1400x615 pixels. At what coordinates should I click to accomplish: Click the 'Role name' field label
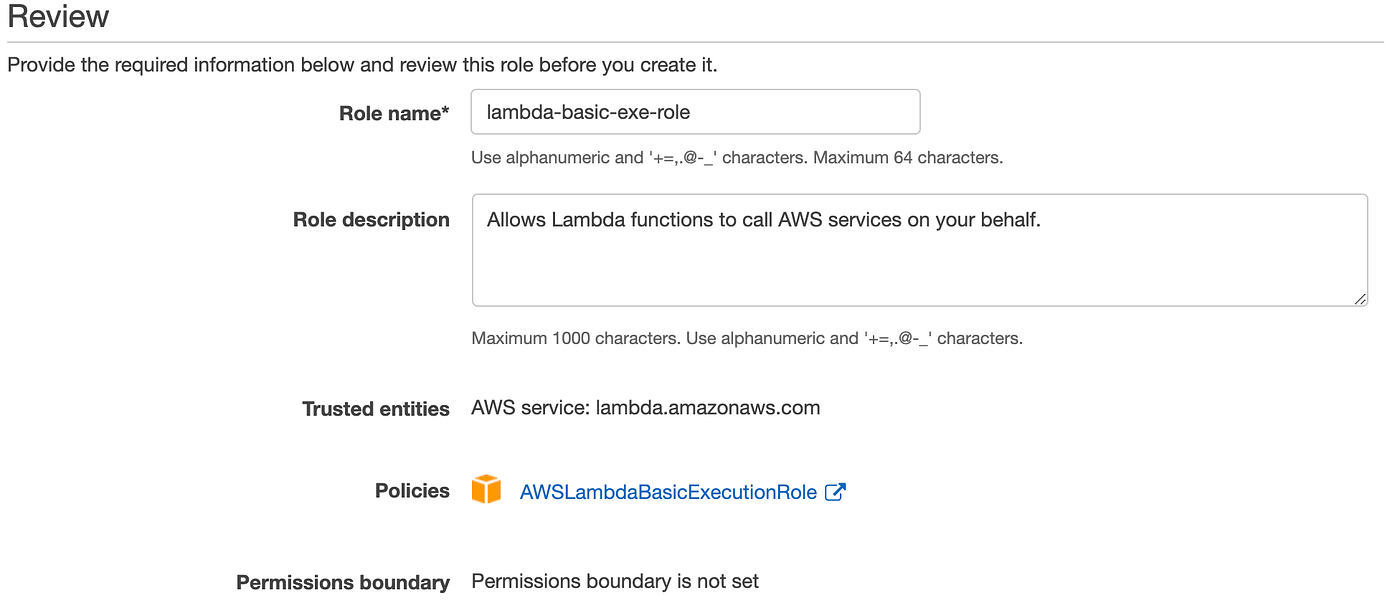point(389,113)
